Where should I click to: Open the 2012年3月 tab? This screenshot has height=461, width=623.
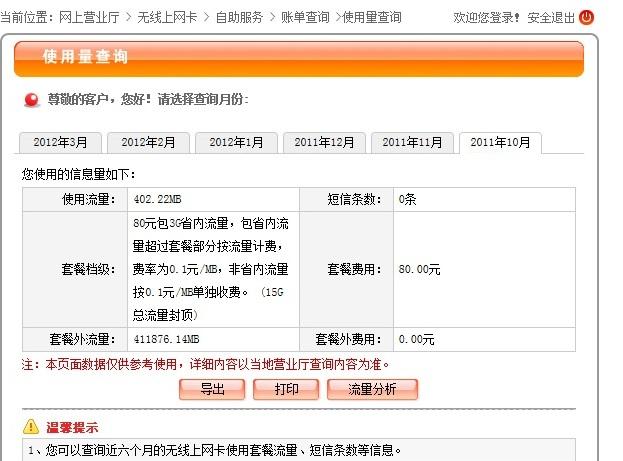tap(60, 142)
